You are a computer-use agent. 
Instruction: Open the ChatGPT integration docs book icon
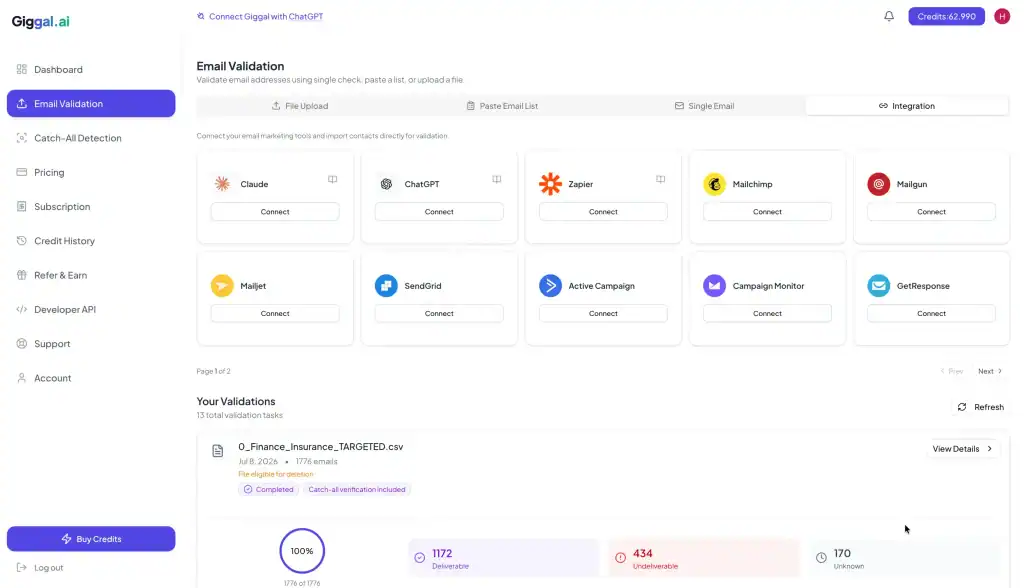click(x=496, y=179)
